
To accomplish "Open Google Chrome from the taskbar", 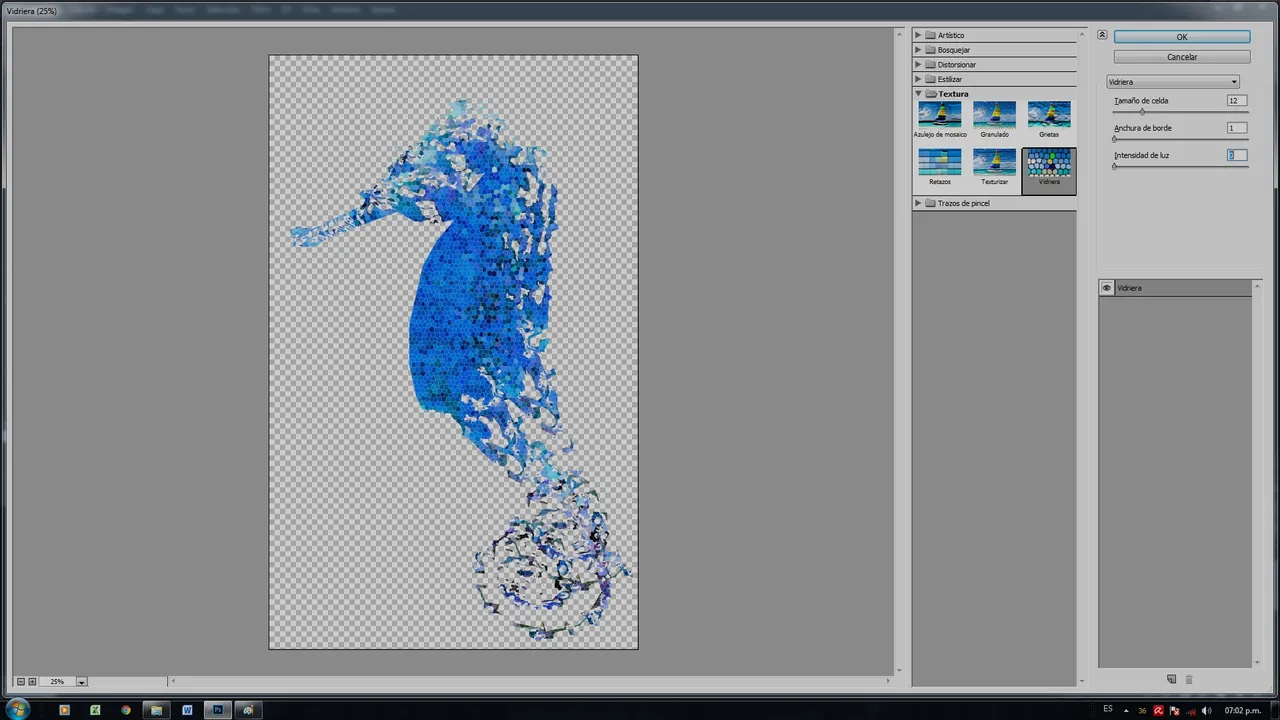I will (126, 710).
